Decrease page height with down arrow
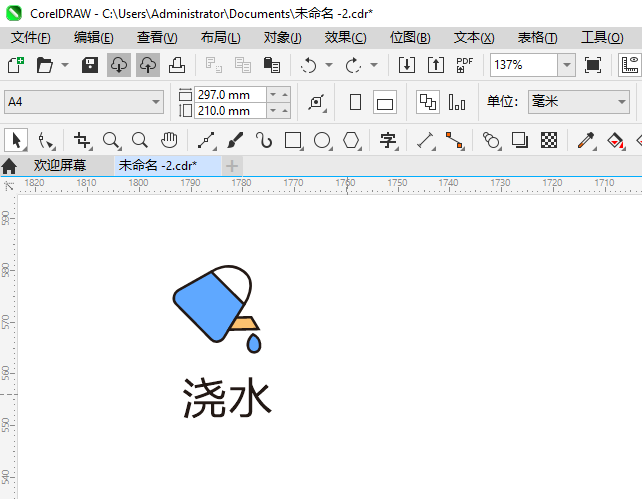The image size is (642, 499). click(273, 111)
